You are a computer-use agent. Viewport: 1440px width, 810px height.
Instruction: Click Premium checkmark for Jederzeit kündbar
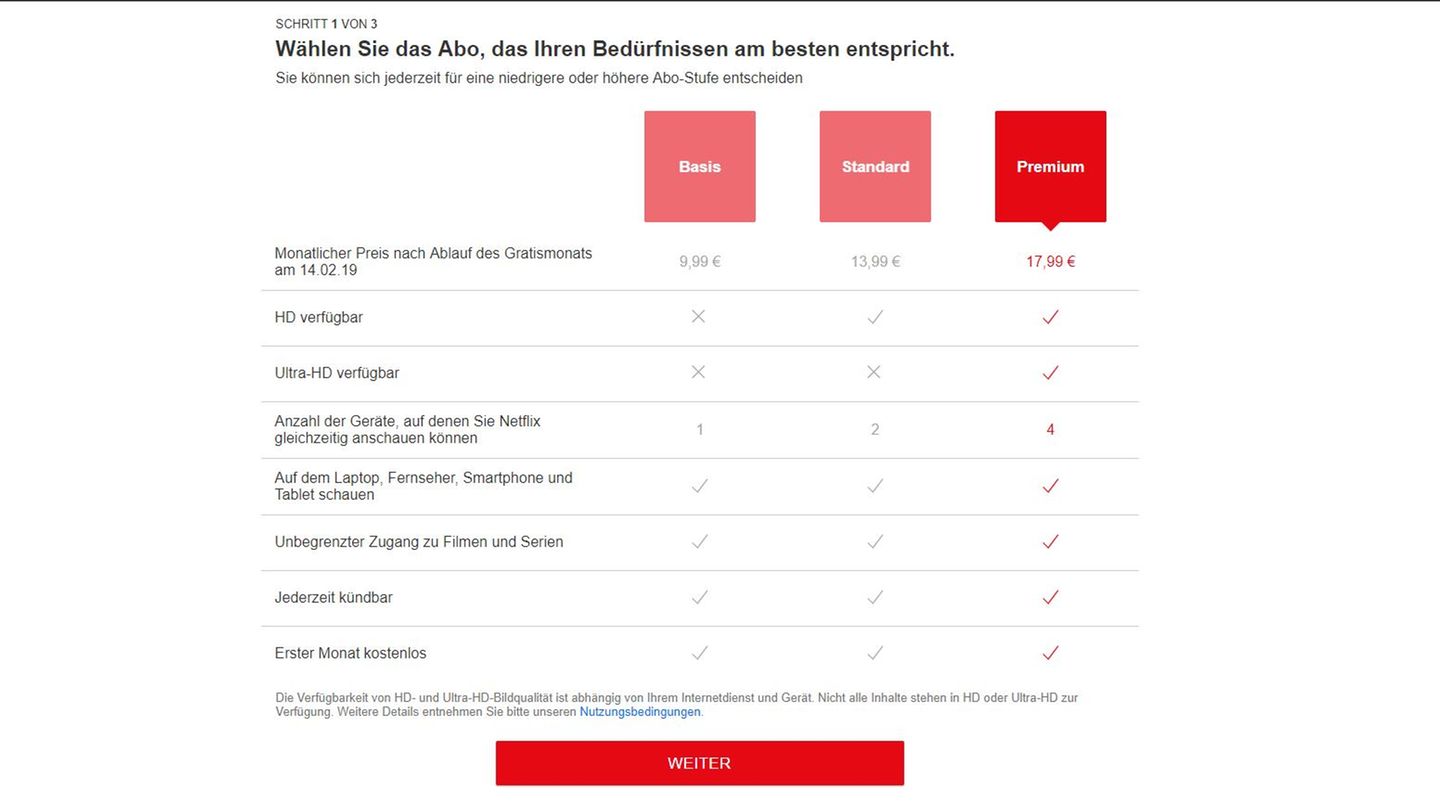[x=1050, y=597]
